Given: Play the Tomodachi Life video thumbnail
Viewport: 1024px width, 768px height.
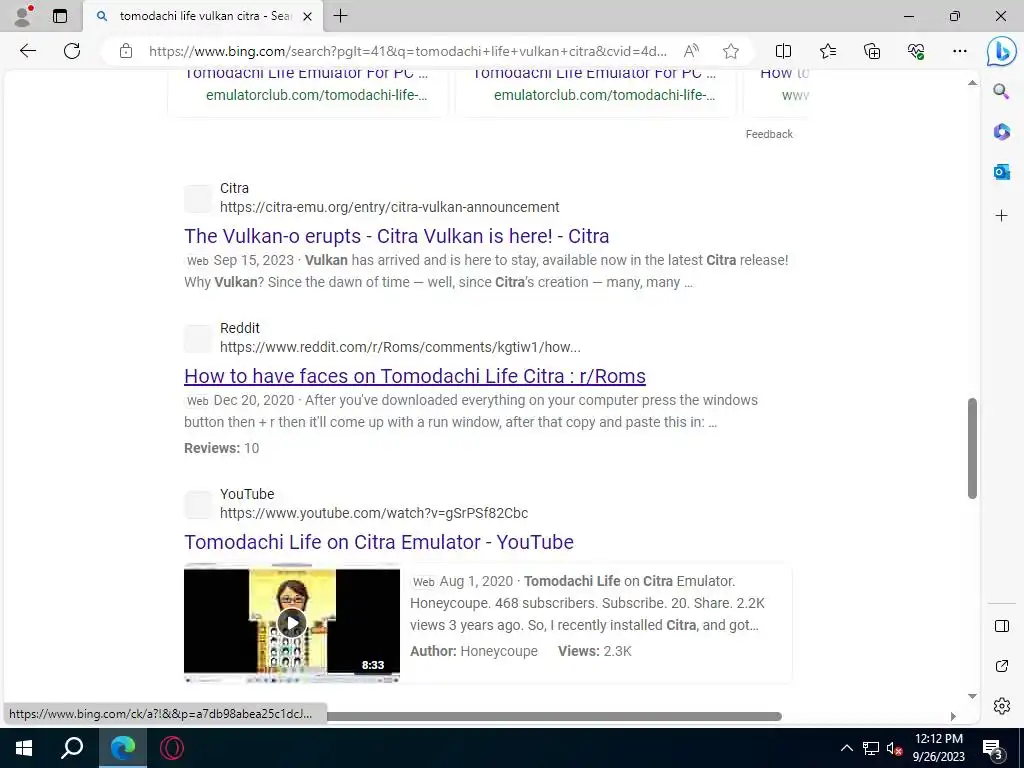Looking at the screenshot, I should tap(292, 622).
